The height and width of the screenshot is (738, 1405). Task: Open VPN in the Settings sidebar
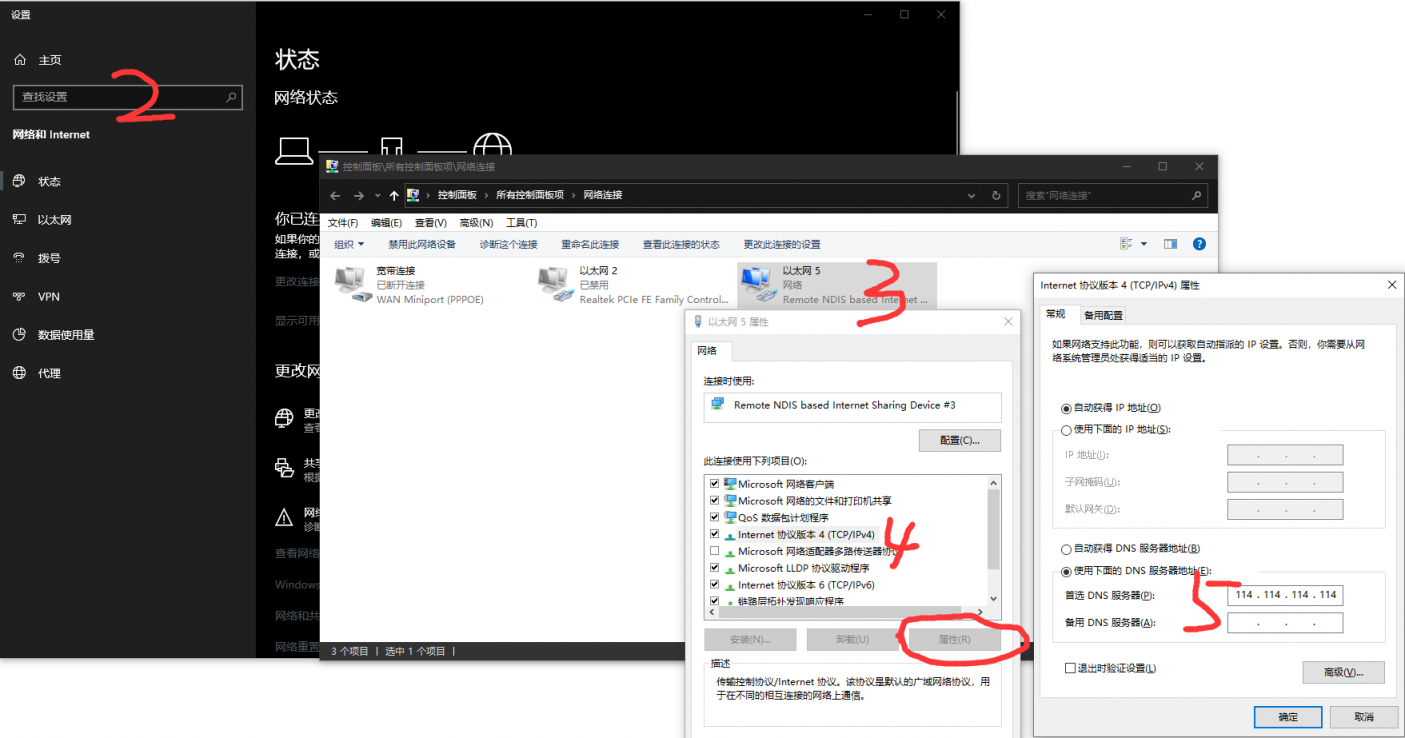point(49,297)
